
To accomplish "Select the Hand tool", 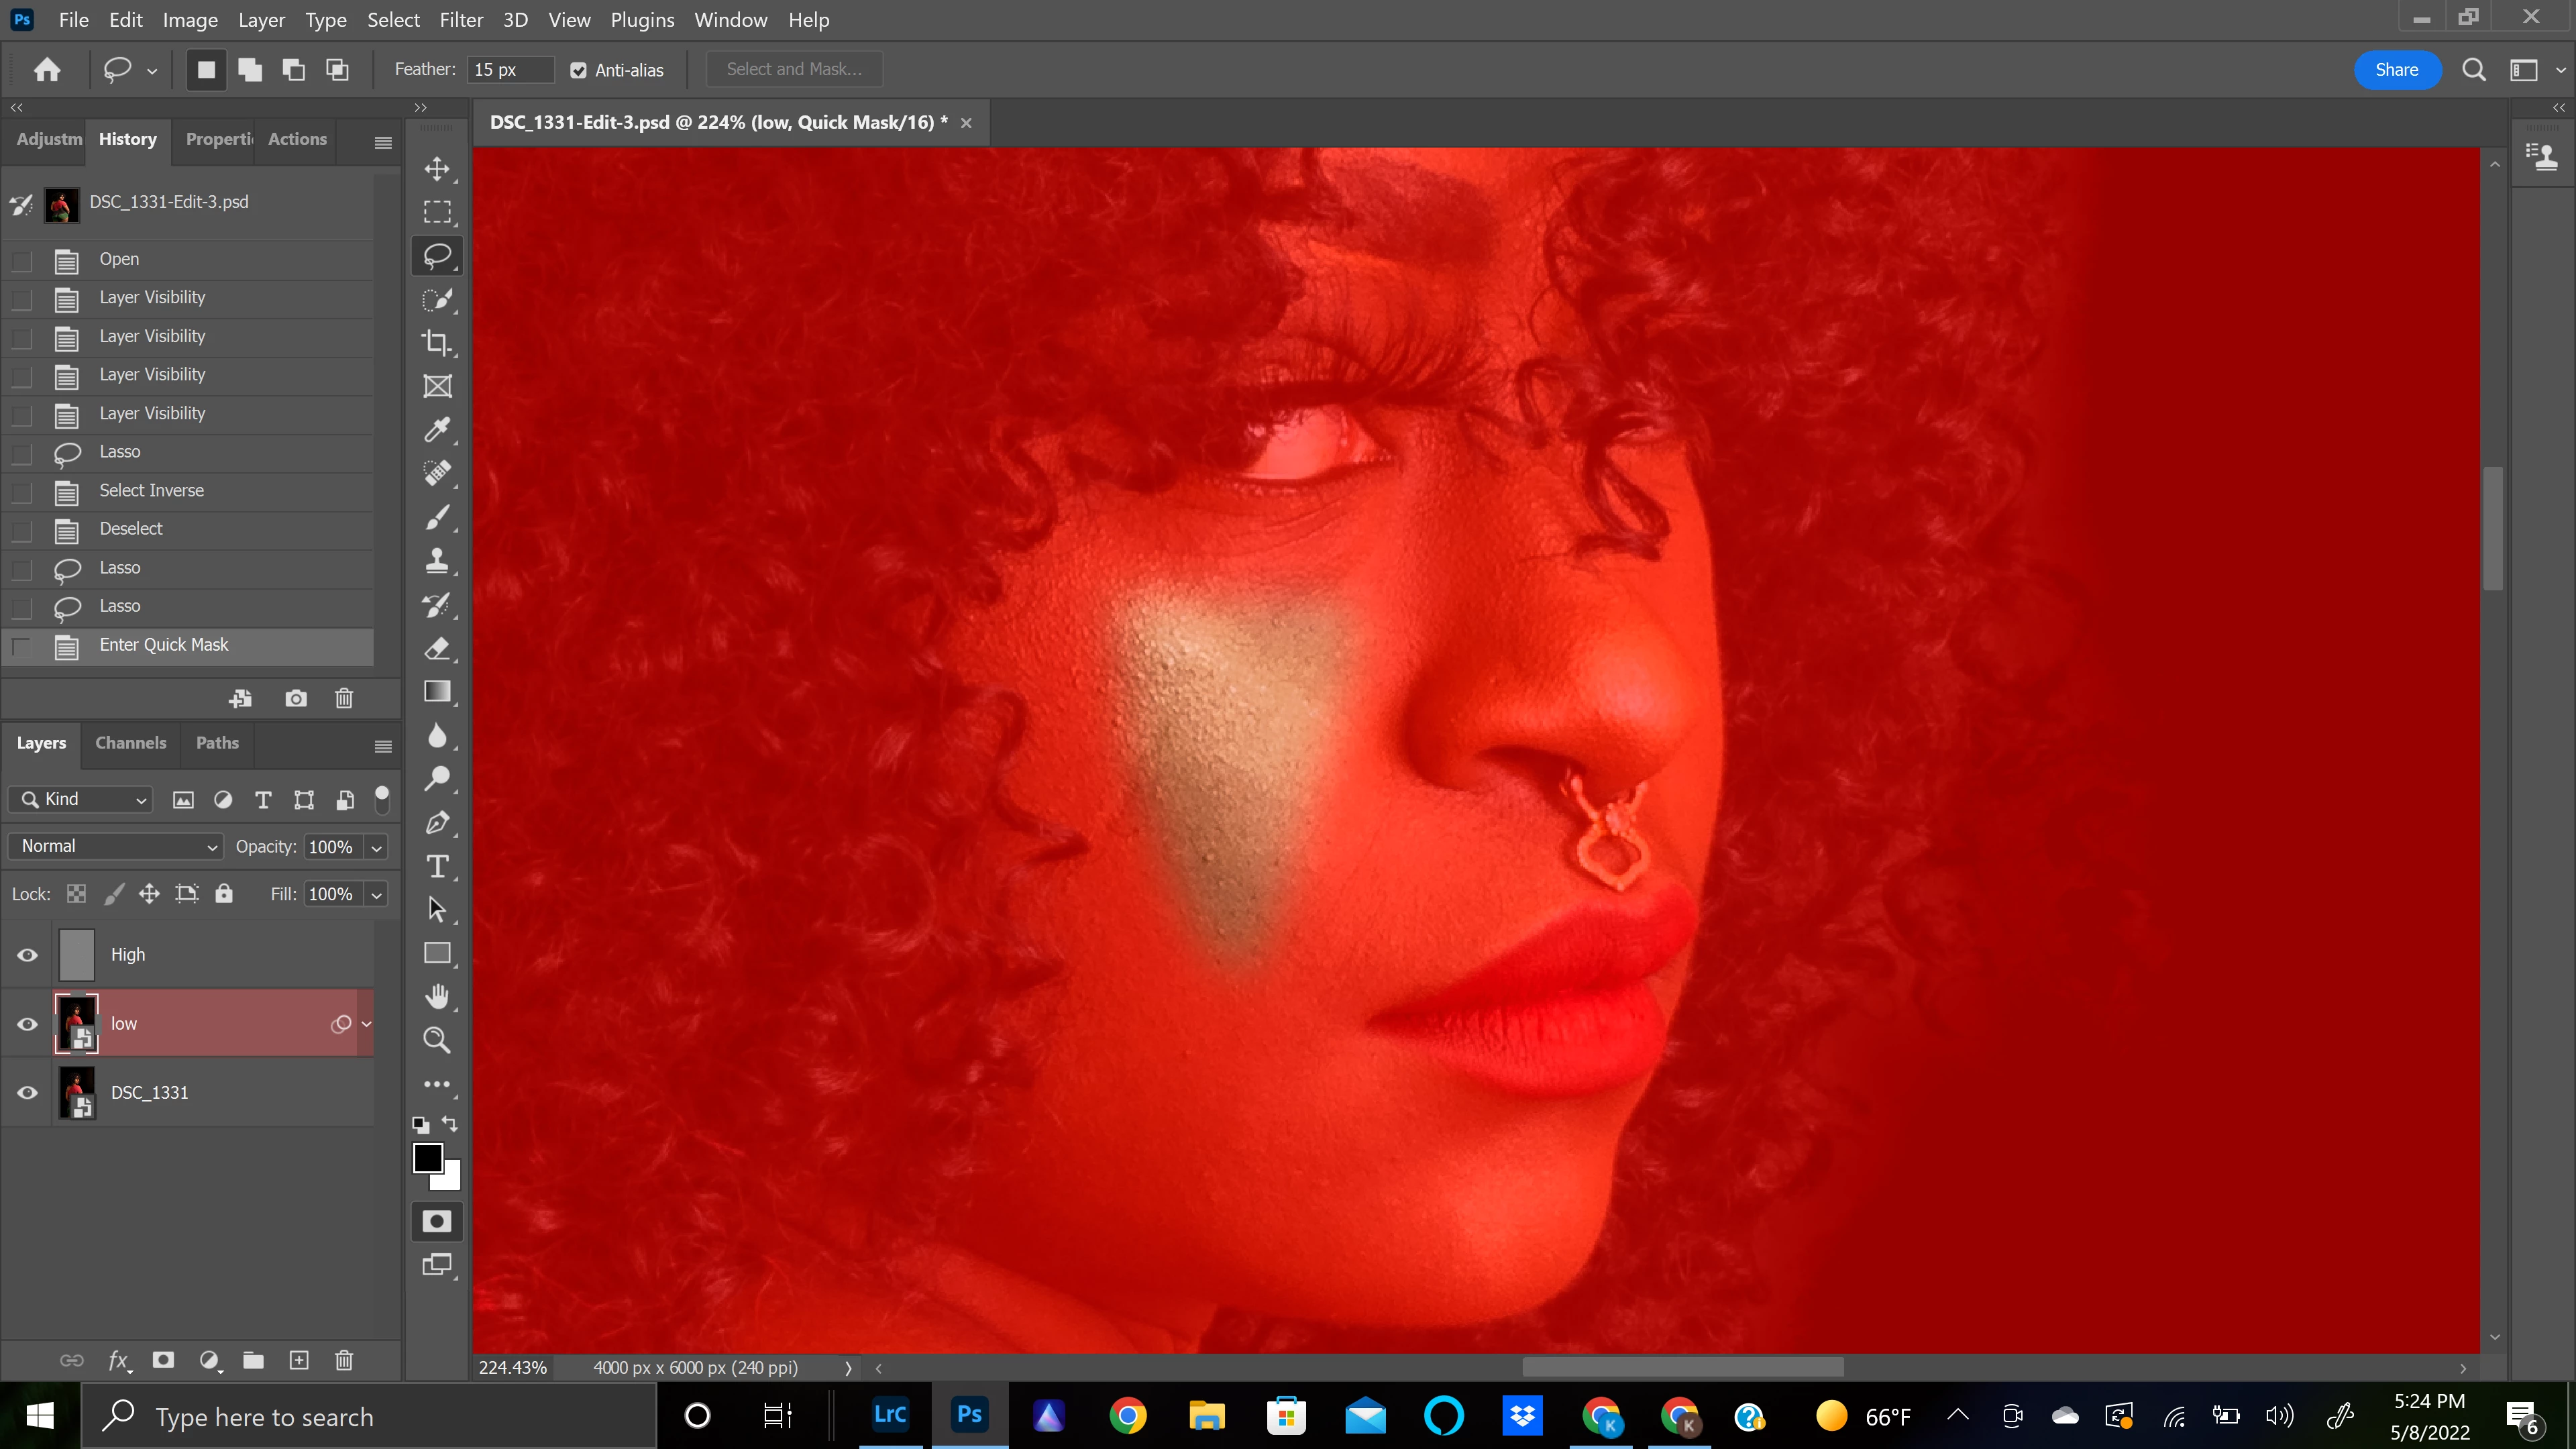I will [x=437, y=996].
